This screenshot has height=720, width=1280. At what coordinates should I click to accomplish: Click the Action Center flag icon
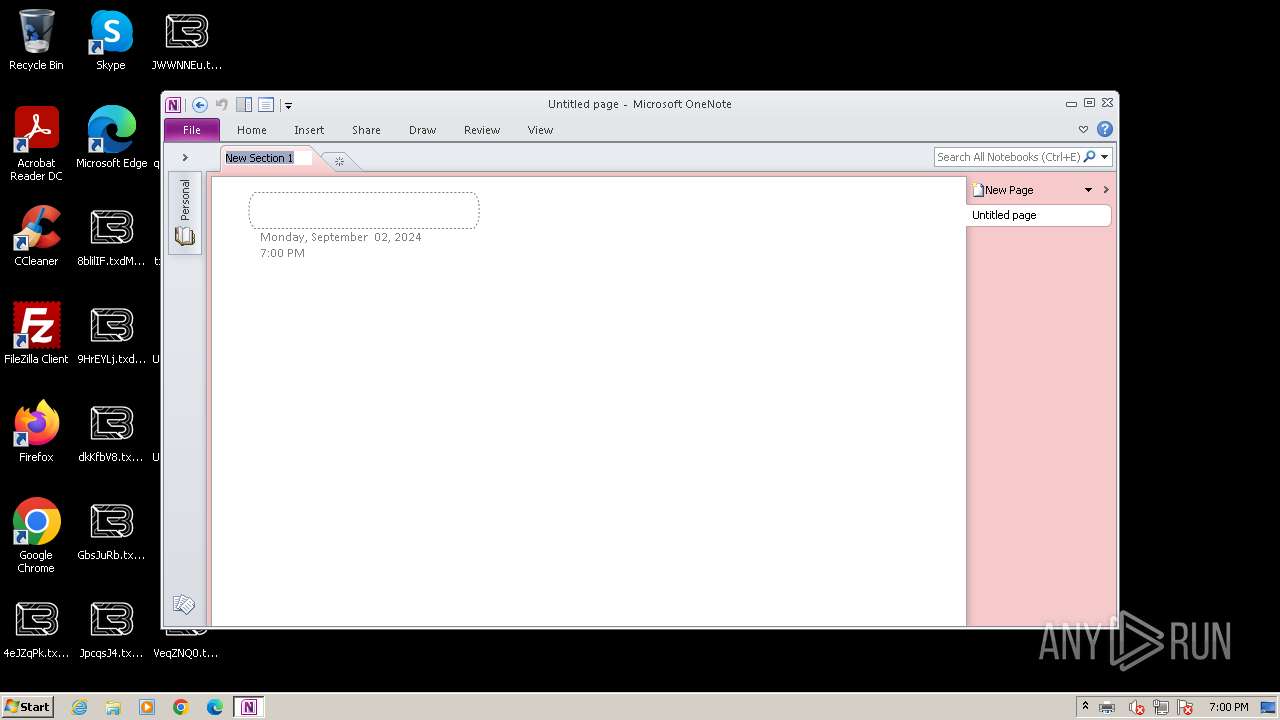point(1186,708)
